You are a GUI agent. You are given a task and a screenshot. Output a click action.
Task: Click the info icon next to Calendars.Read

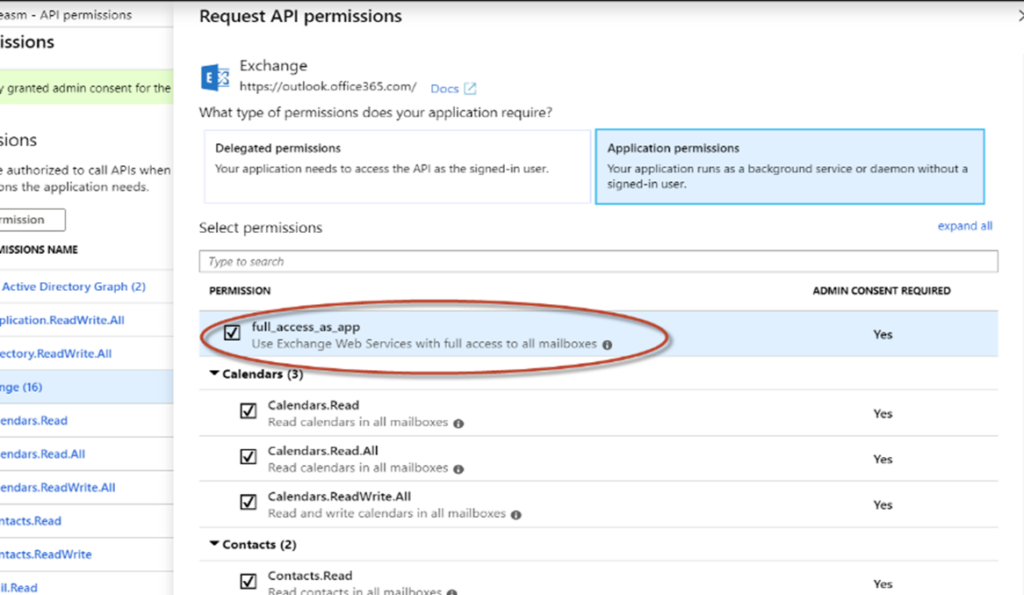(x=459, y=422)
